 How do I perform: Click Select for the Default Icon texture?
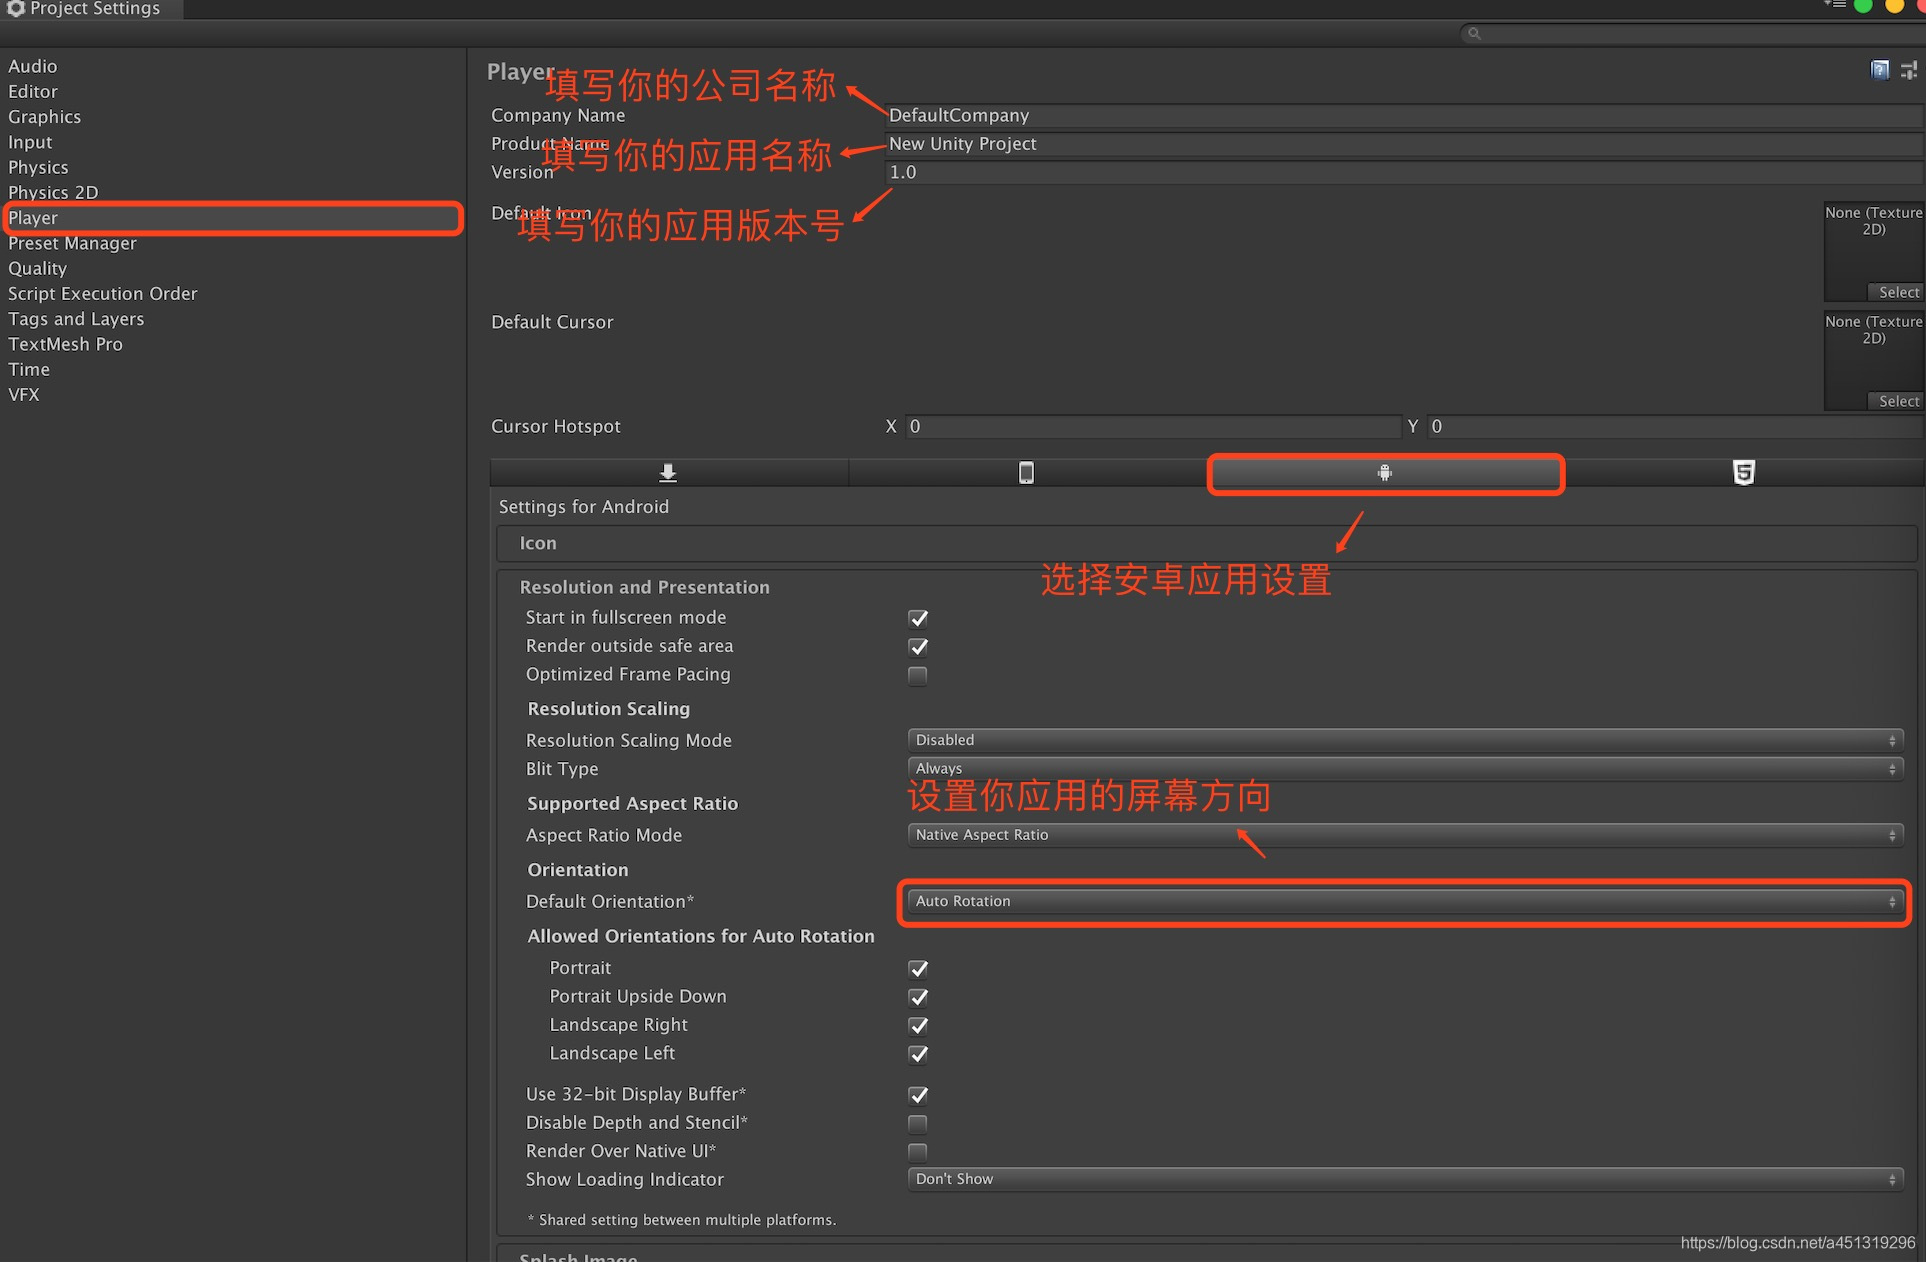pos(1897,291)
